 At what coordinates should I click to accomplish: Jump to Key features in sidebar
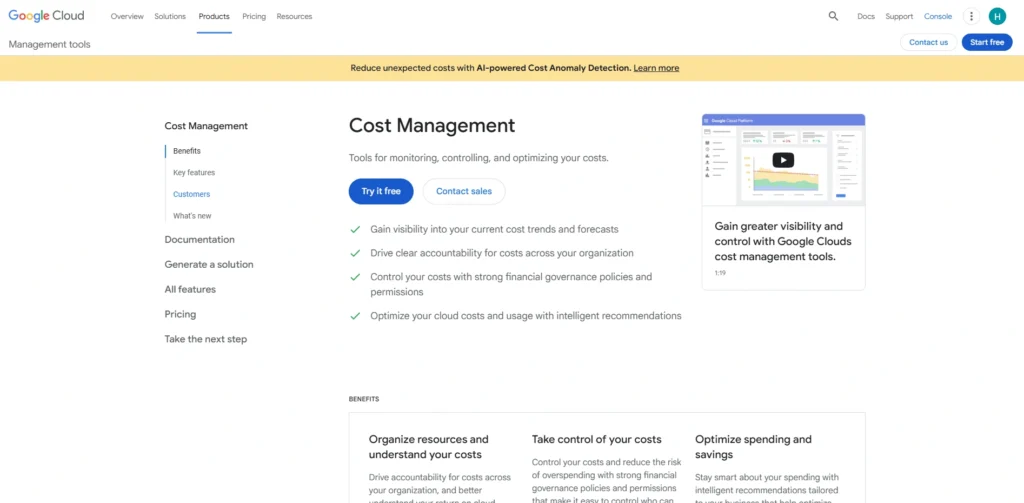point(194,172)
